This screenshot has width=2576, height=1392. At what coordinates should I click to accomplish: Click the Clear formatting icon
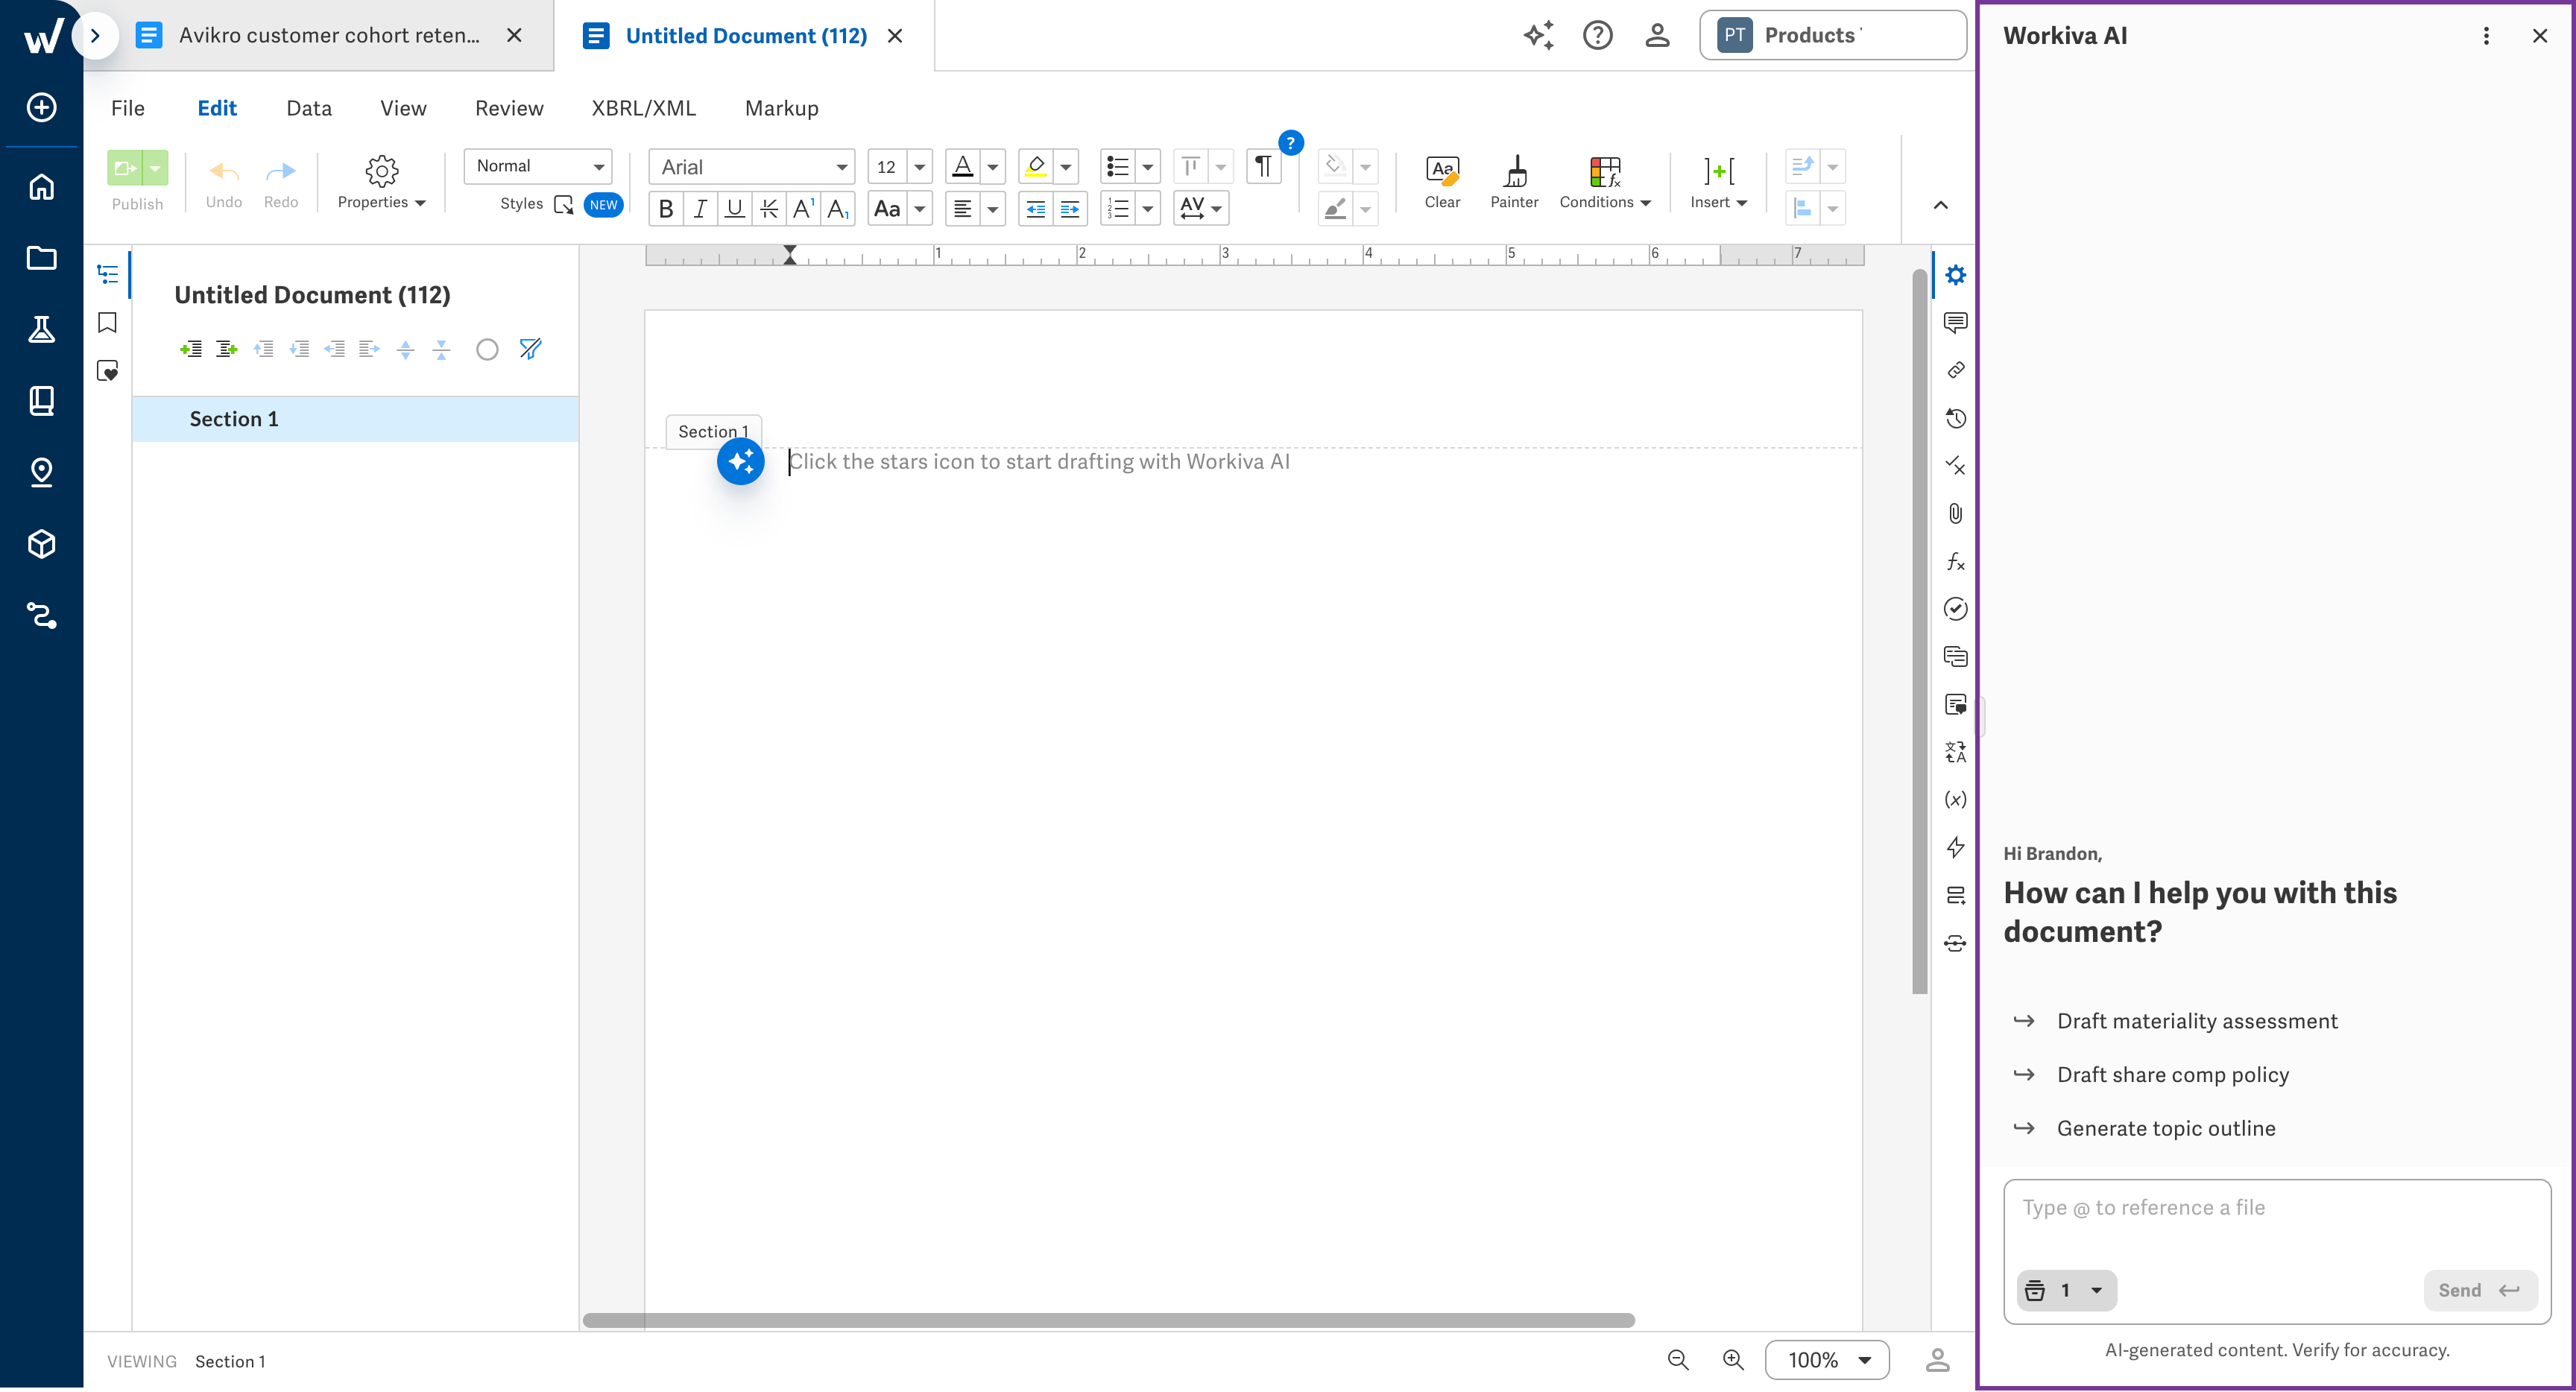point(1442,181)
